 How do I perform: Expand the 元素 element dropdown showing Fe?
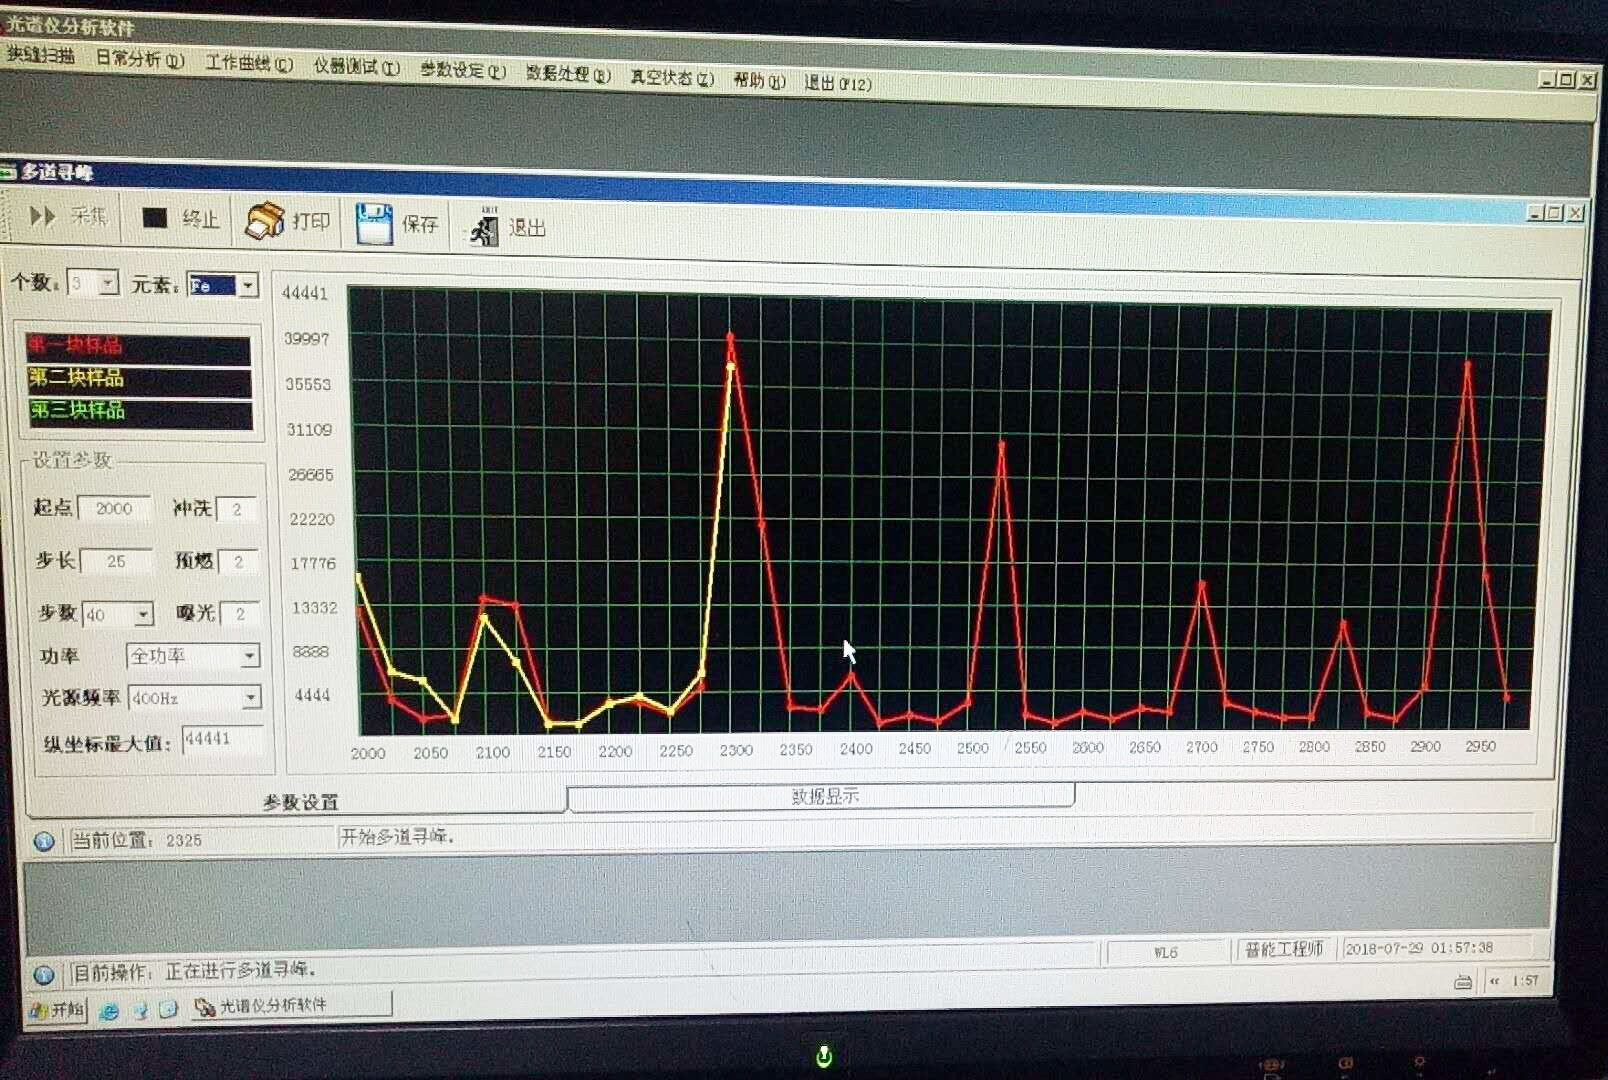[x=248, y=286]
